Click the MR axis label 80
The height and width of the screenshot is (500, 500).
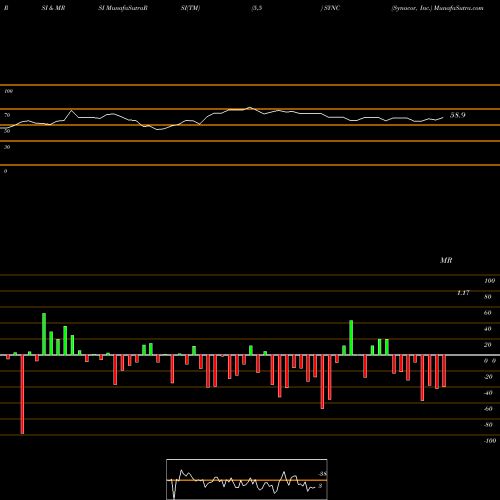[x=488, y=297]
